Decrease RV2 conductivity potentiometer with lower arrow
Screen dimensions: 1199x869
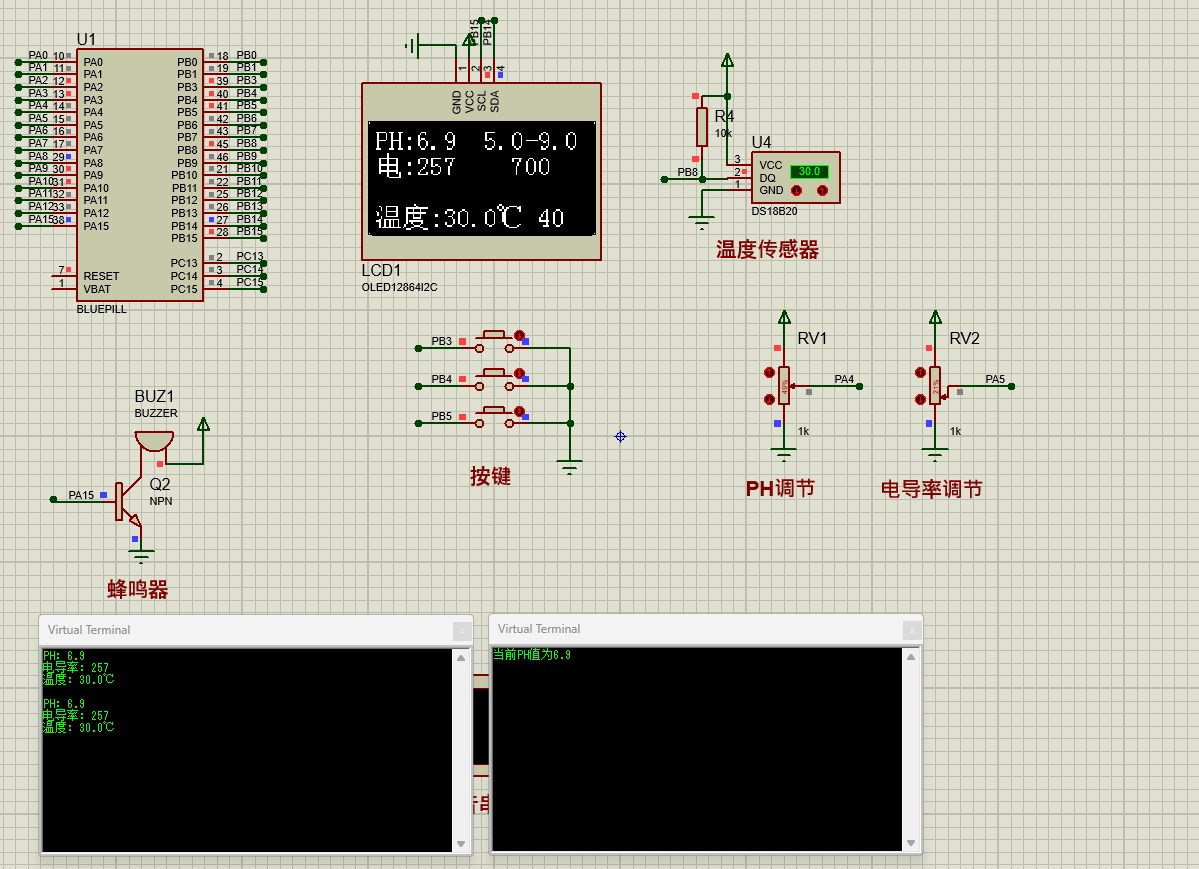(920, 399)
